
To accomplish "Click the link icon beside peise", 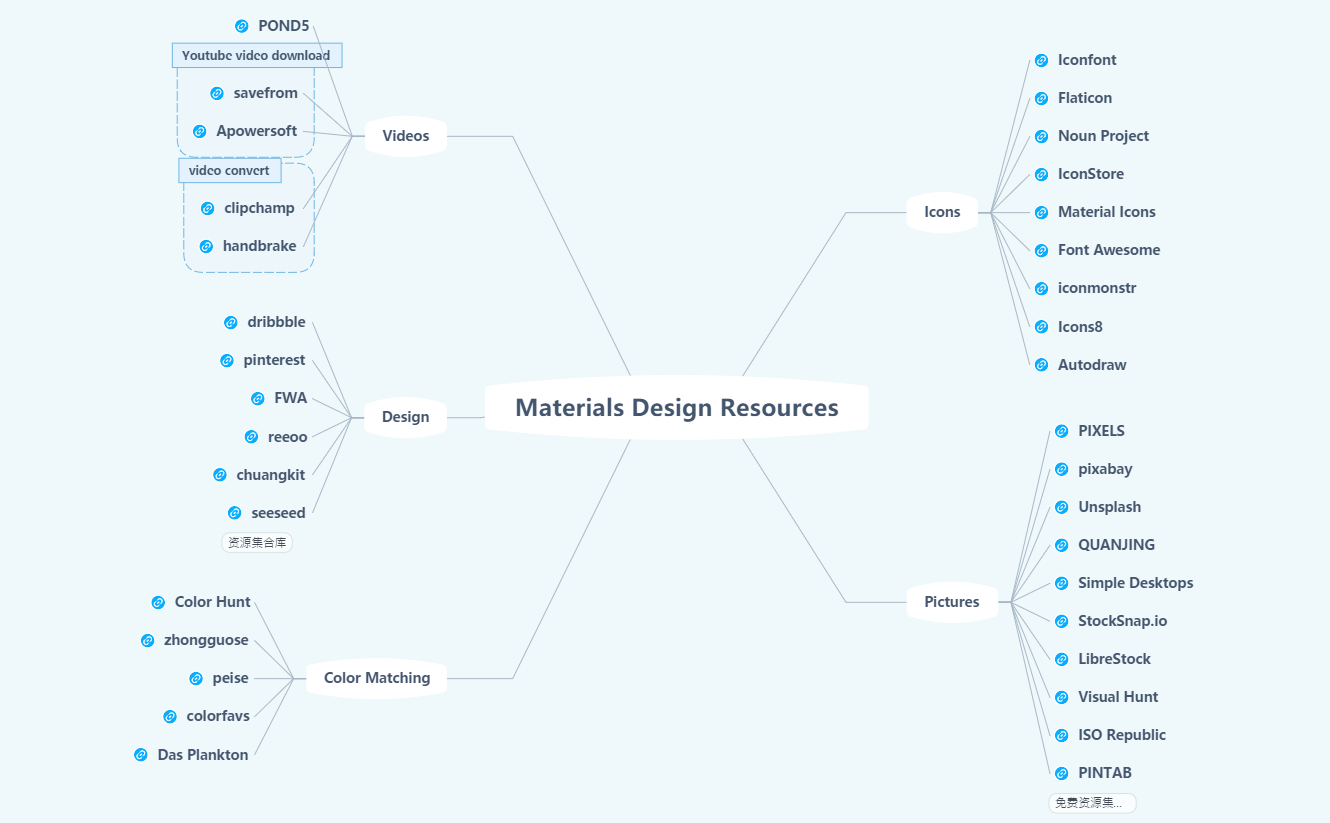I will pos(196,678).
